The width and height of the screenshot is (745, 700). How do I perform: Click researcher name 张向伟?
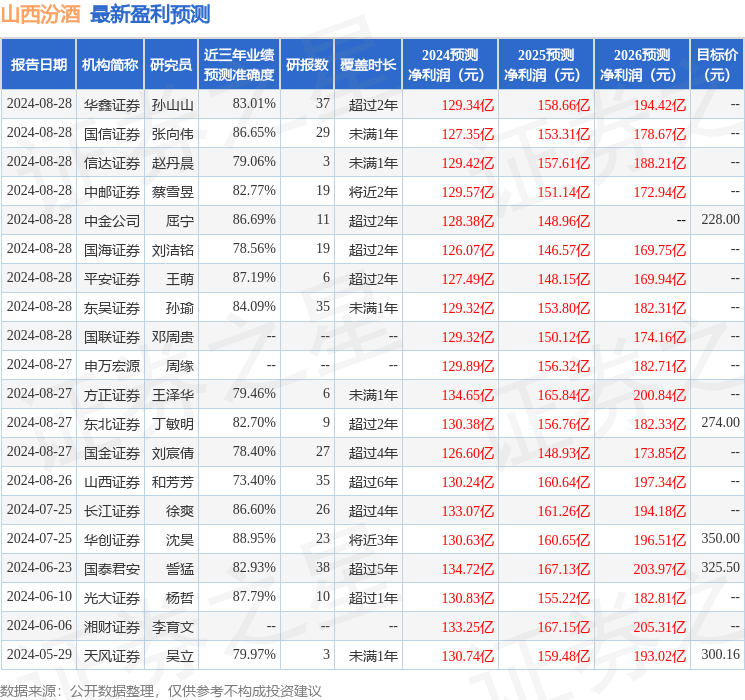[x=172, y=134]
